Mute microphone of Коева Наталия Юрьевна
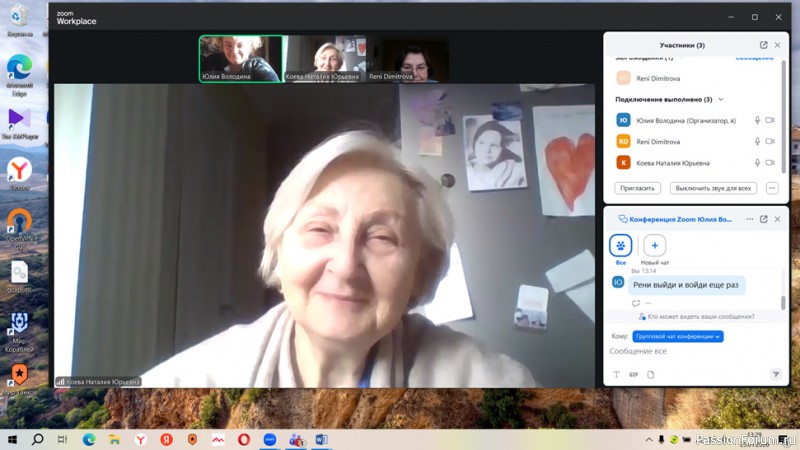800x450 pixels. tap(758, 162)
